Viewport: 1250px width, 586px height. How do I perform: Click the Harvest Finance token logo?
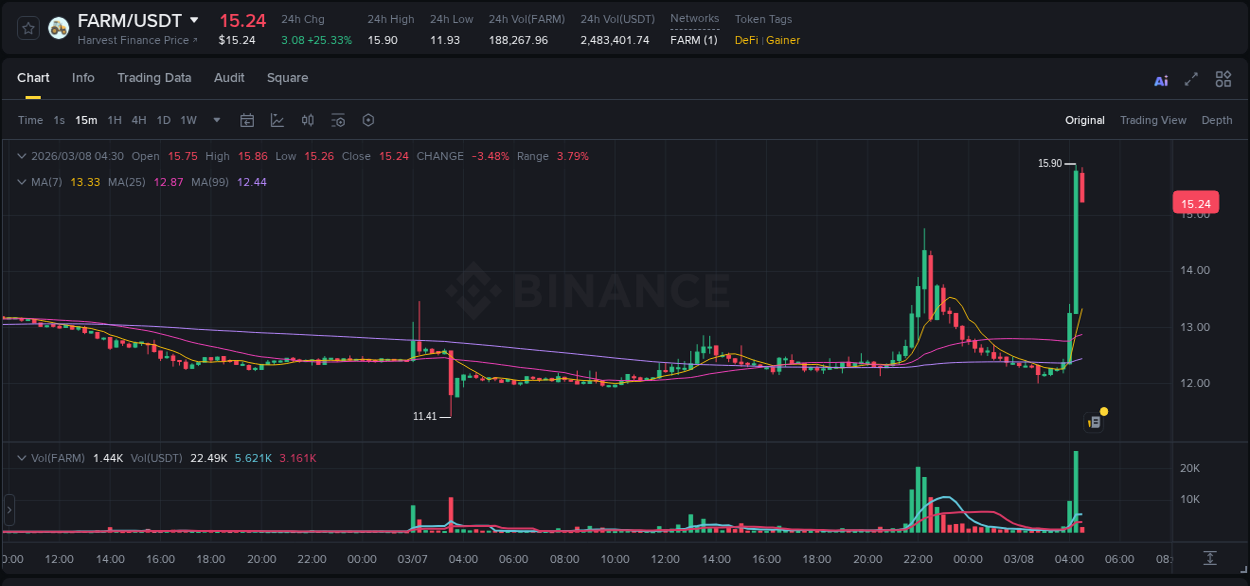pyautogui.click(x=58, y=28)
